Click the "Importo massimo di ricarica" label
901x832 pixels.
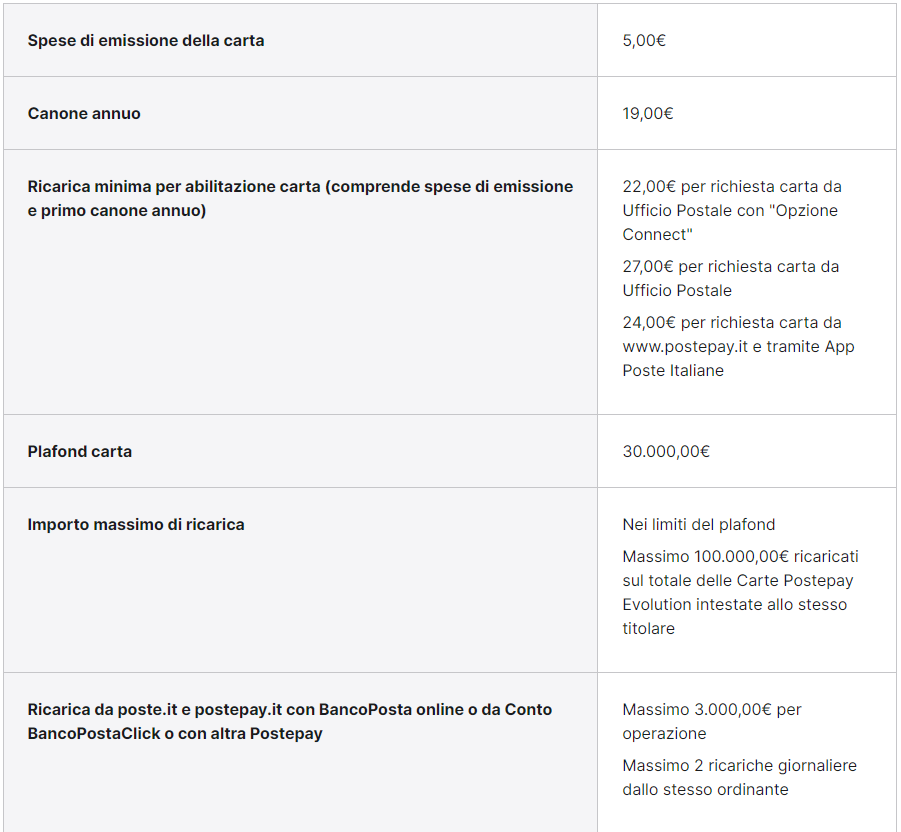[136, 525]
